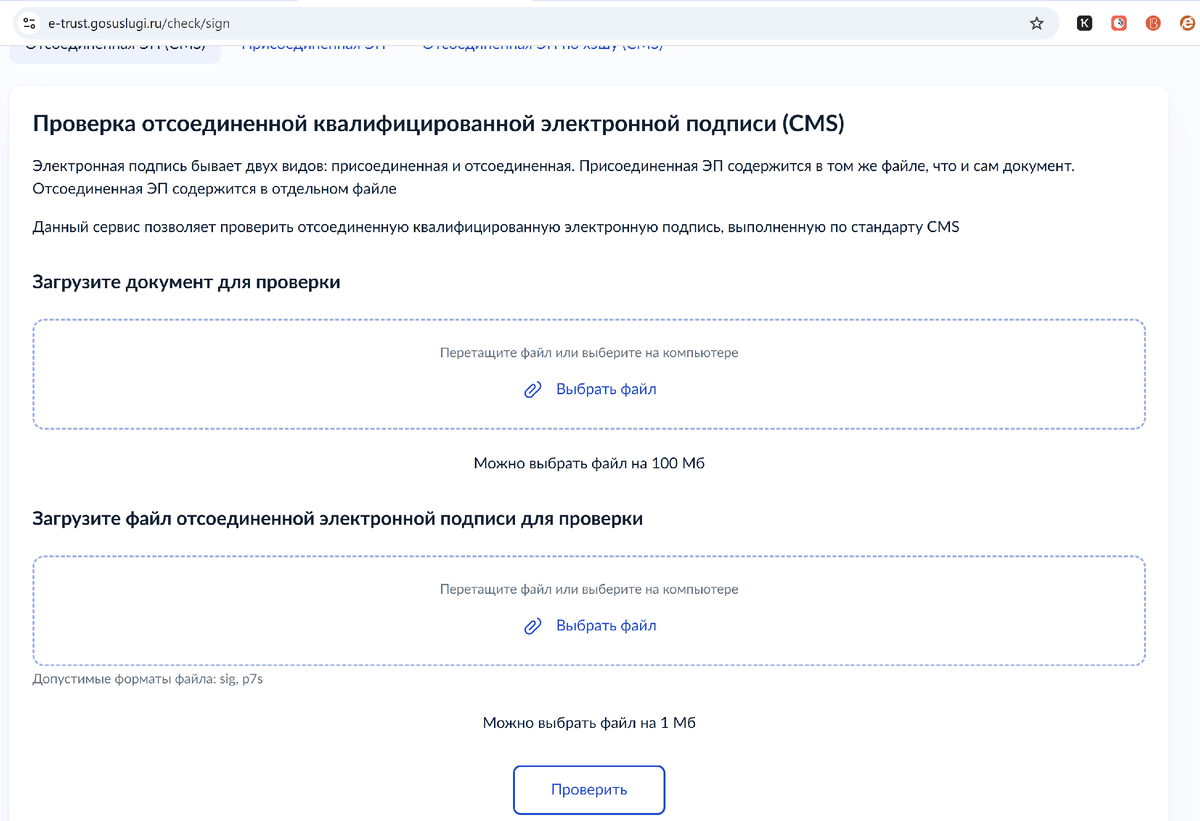Open the site information icon beside the URL
The width and height of the screenshot is (1200, 821).
pos(29,23)
